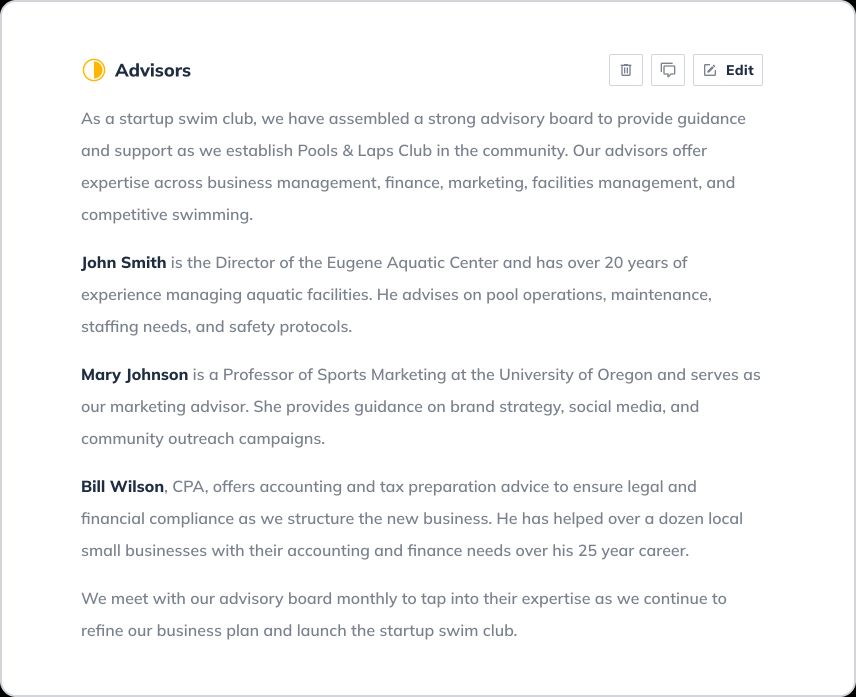Screen dimensions: 856x697
Task: Delete the Advisors section with trash icon
Action: point(626,70)
